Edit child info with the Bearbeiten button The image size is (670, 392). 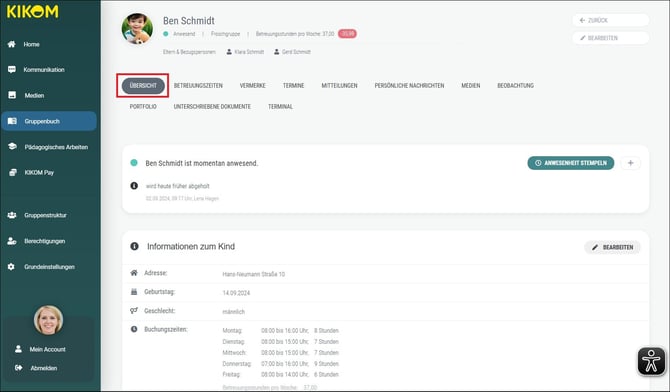(612, 247)
